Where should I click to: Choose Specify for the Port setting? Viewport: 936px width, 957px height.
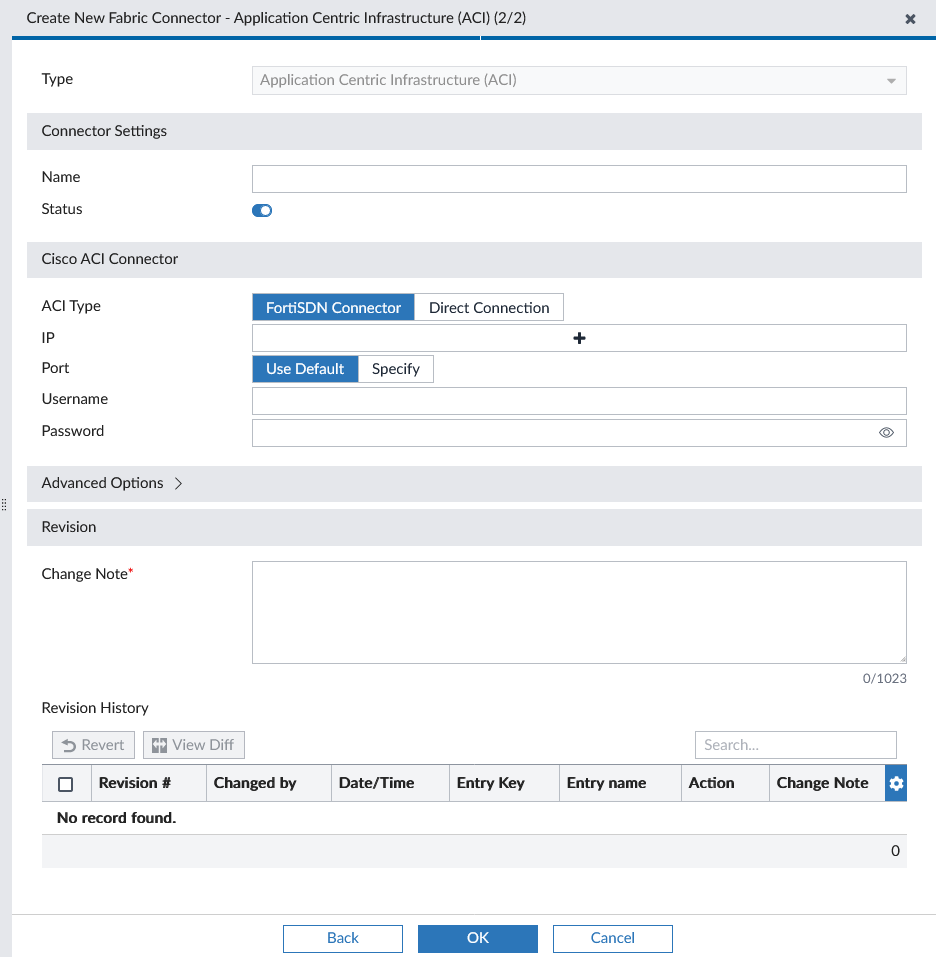[x=395, y=369]
